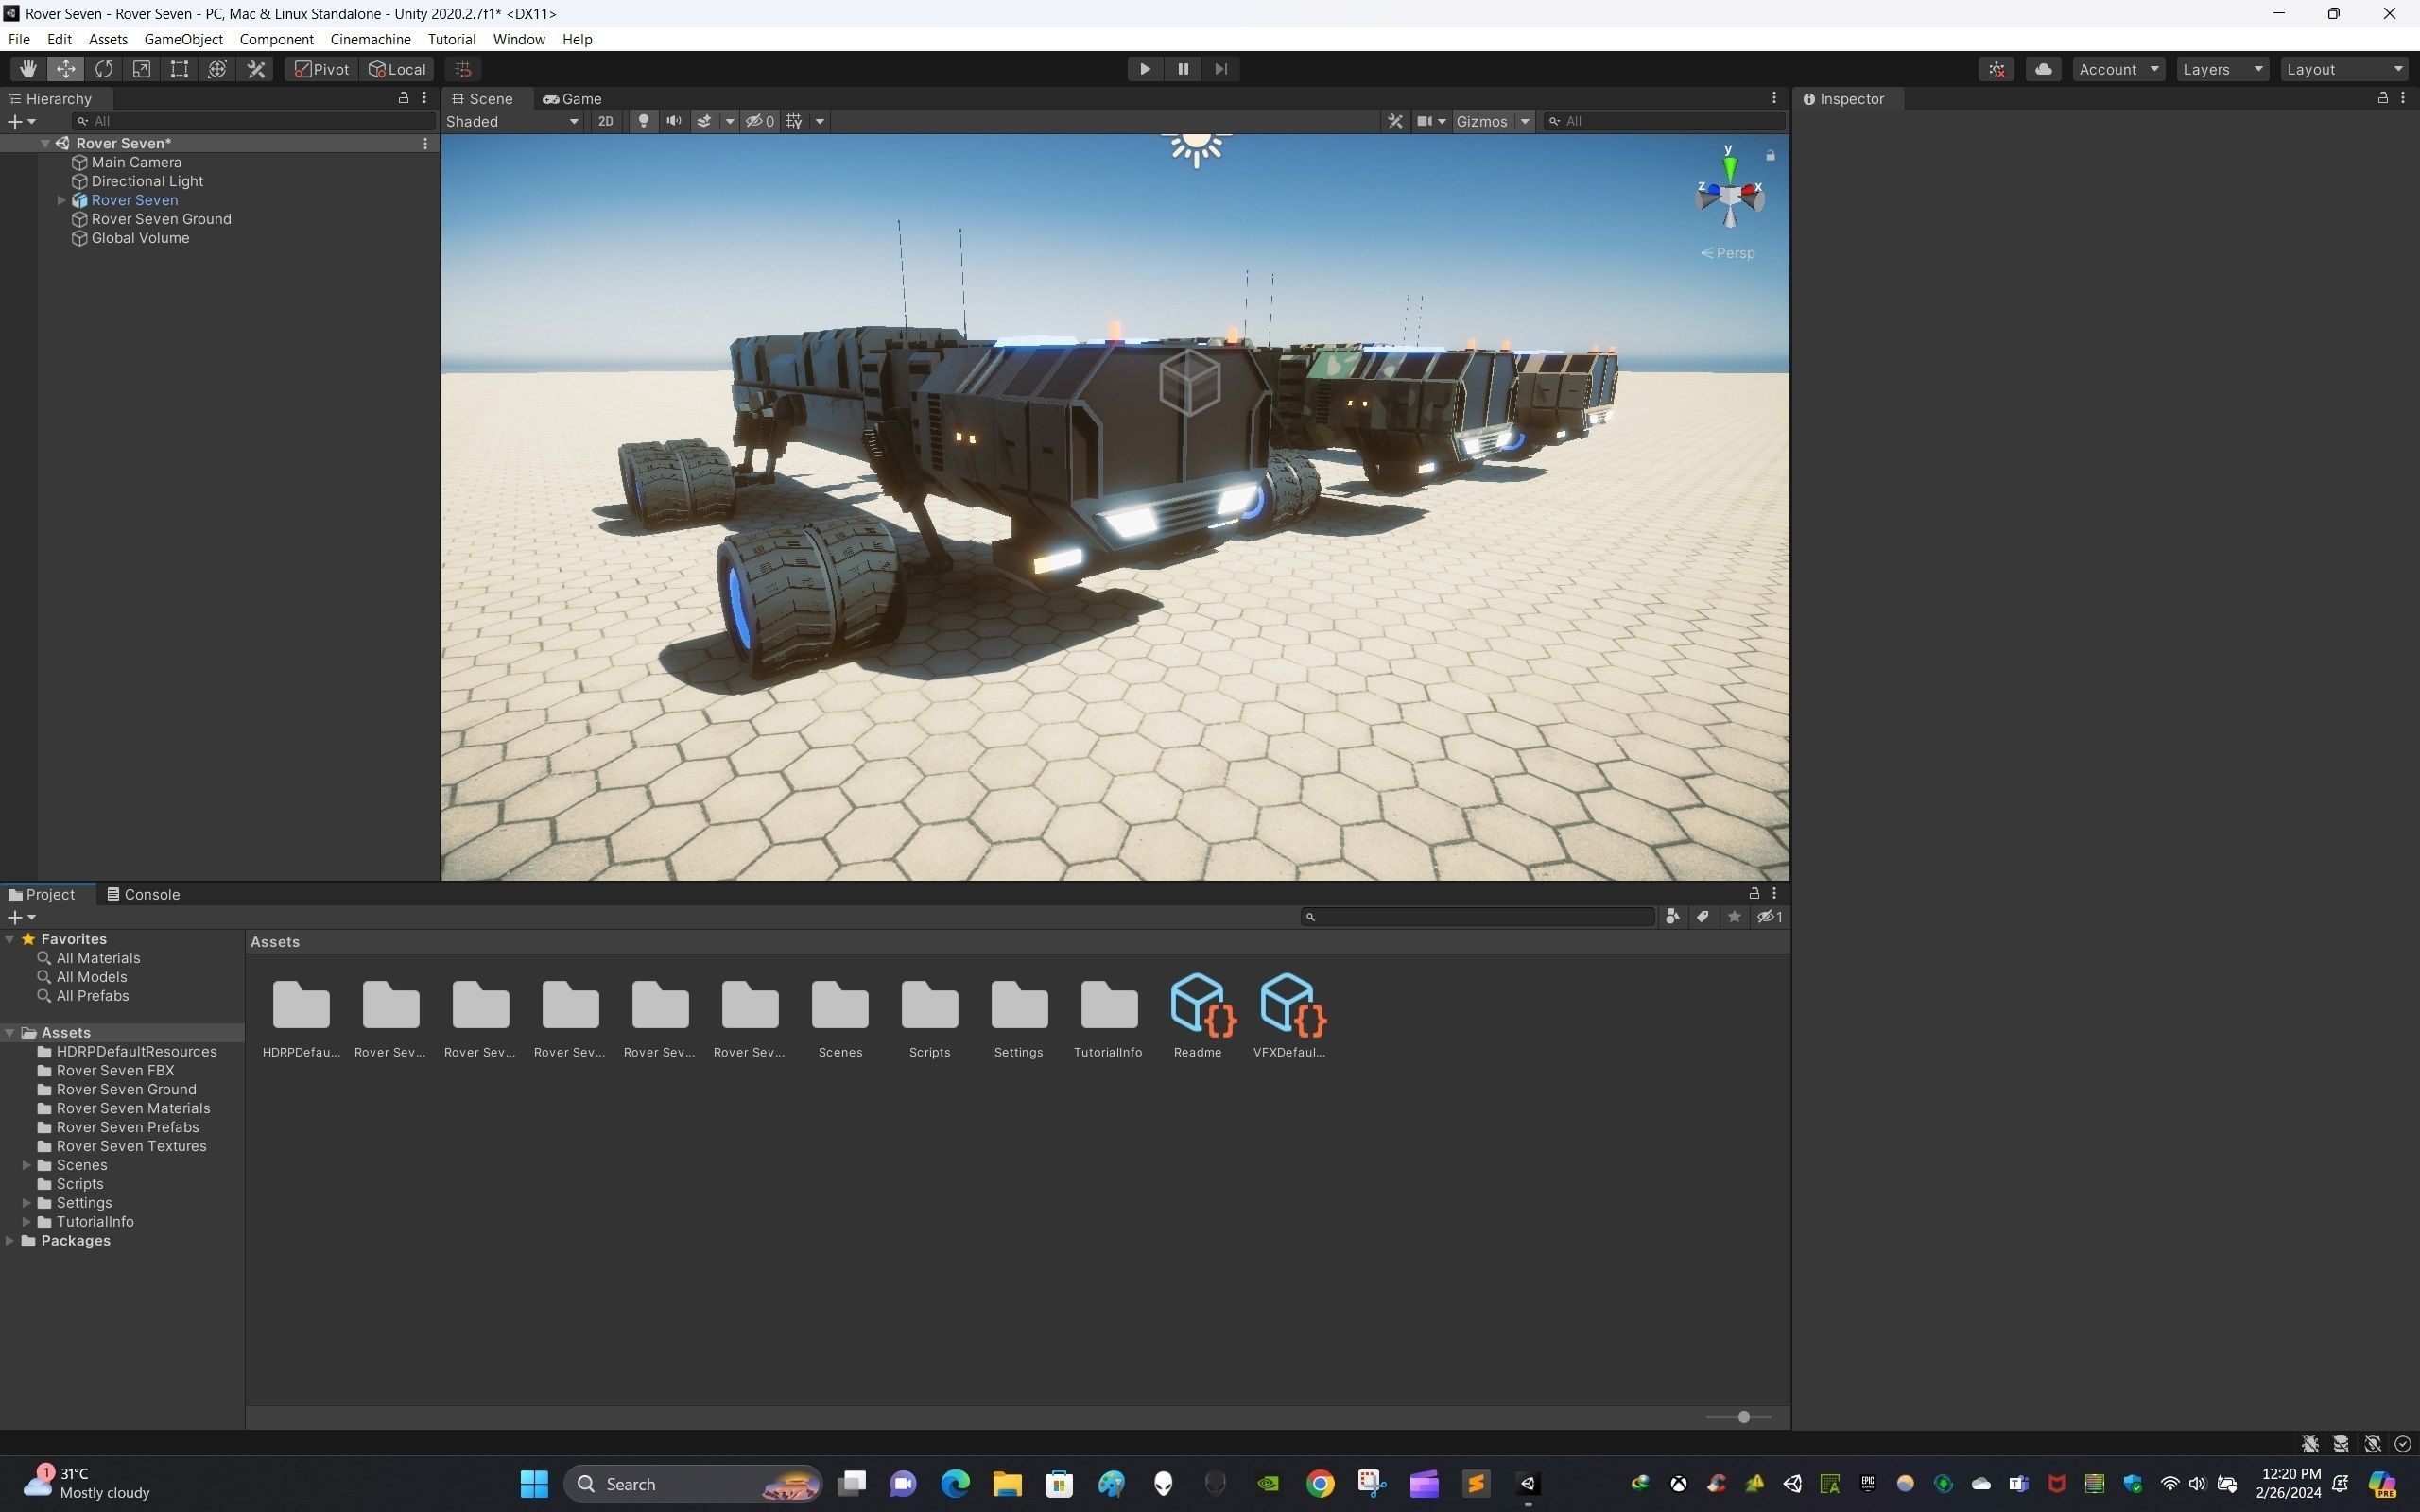Toggle Pivot handle position button
This screenshot has width=2420, height=1512.
[322, 69]
